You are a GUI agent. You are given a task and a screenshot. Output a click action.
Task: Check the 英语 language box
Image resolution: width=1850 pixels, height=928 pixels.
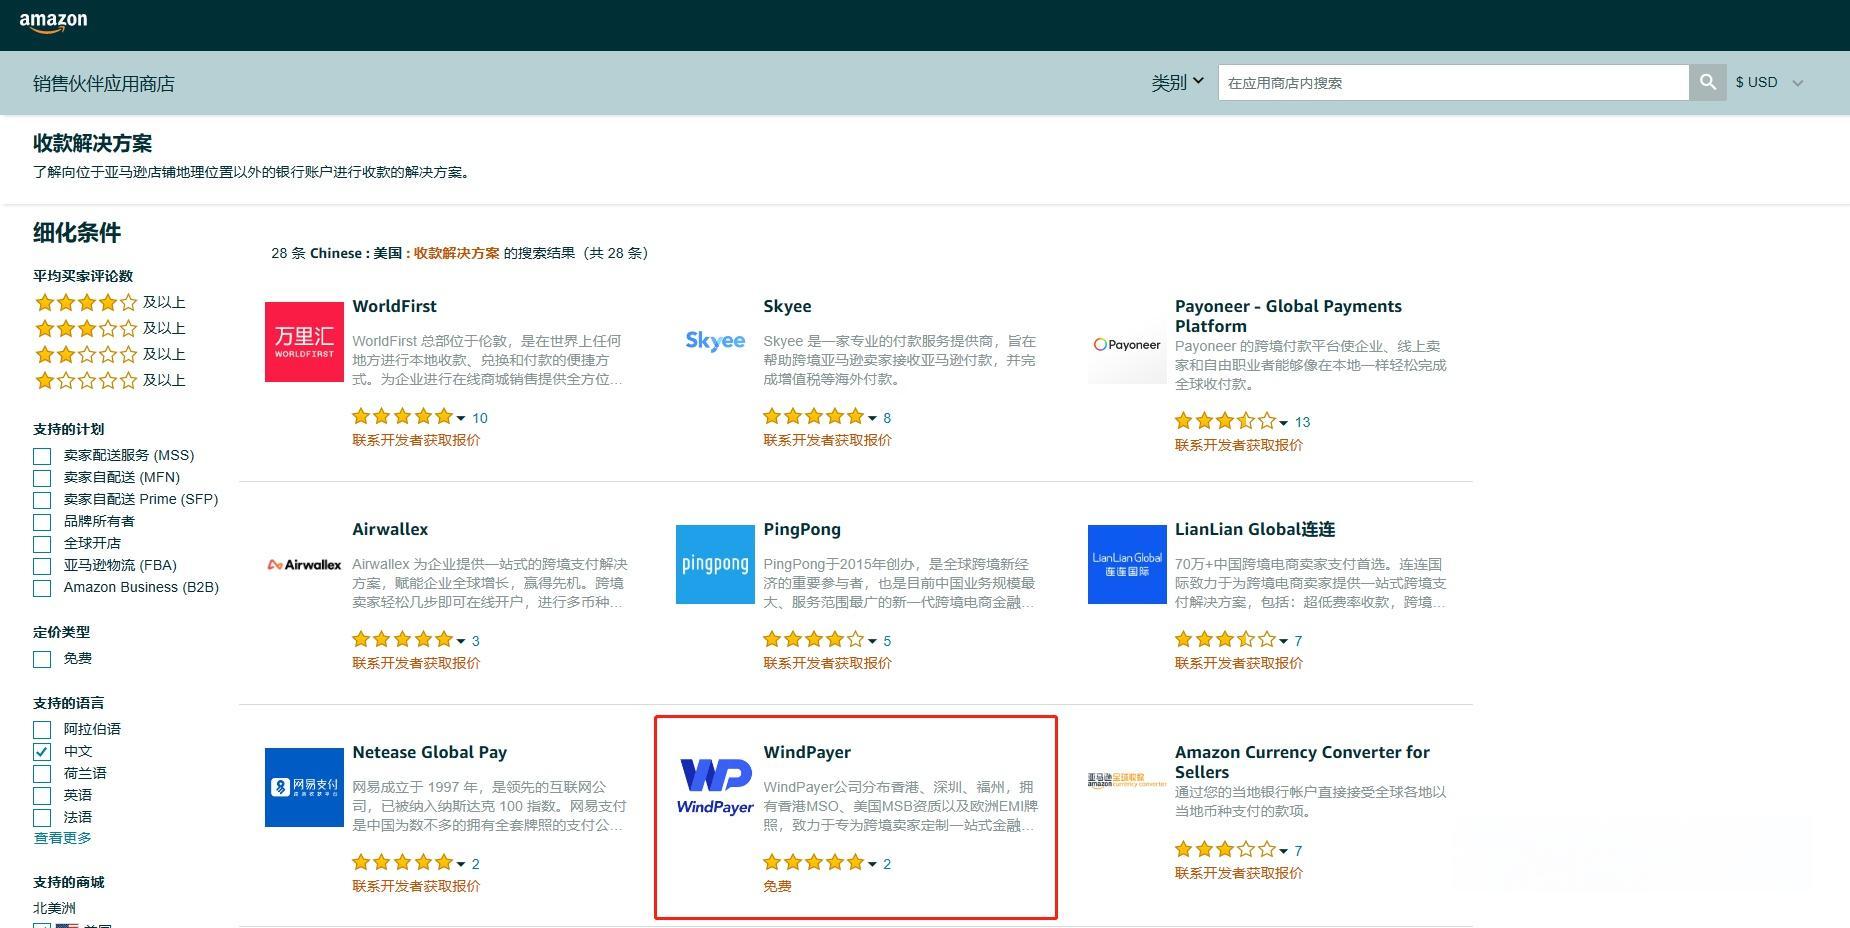[x=42, y=796]
